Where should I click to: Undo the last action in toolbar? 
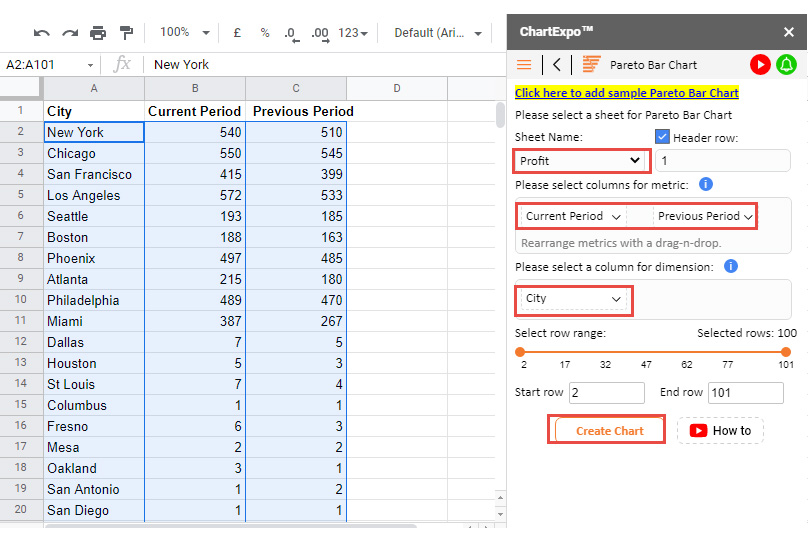point(42,33)
